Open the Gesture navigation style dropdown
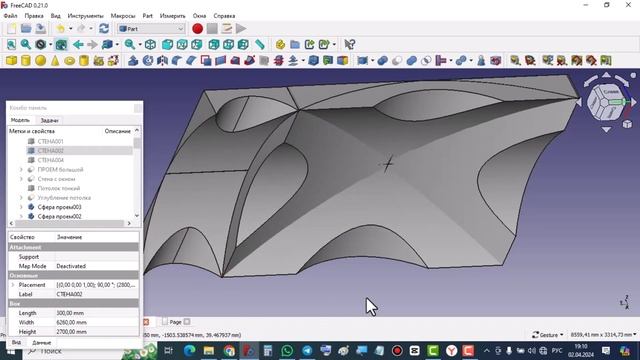Screen dimensions: 640x360 click(x=548, y=335)
